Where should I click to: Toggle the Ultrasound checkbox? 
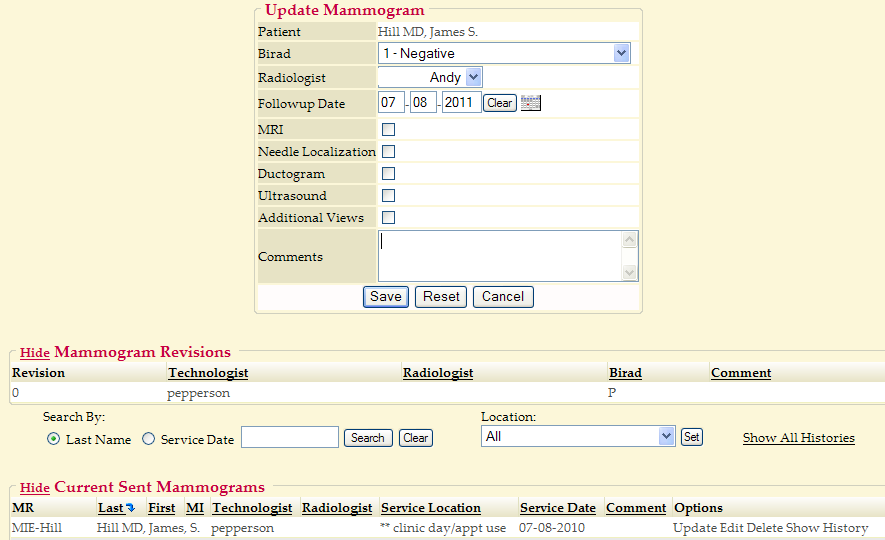pos(388,195)
